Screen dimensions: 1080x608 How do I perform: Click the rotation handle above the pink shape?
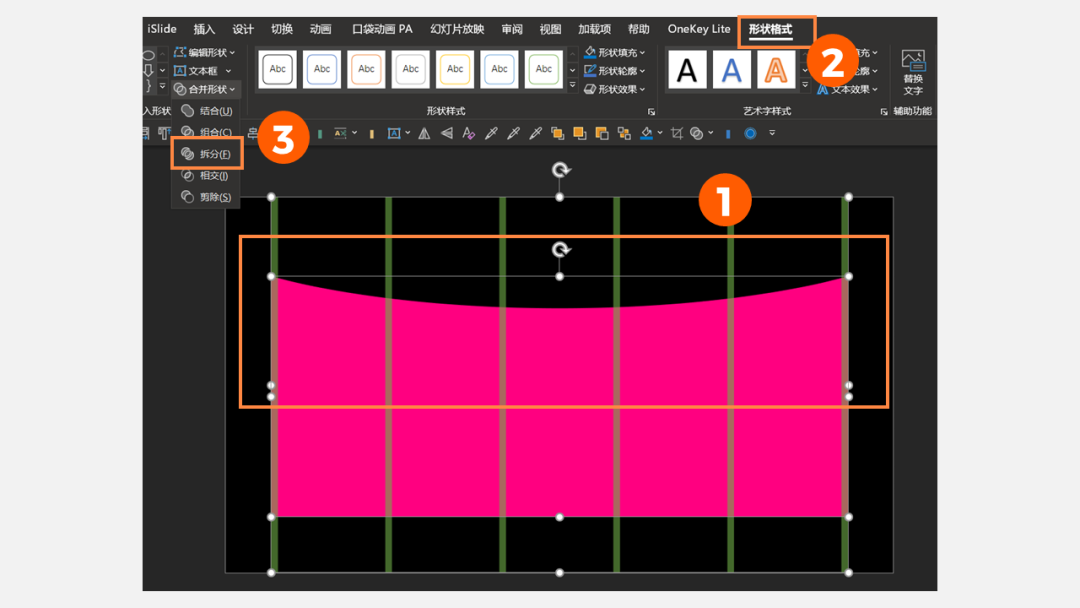click(561, 250)
